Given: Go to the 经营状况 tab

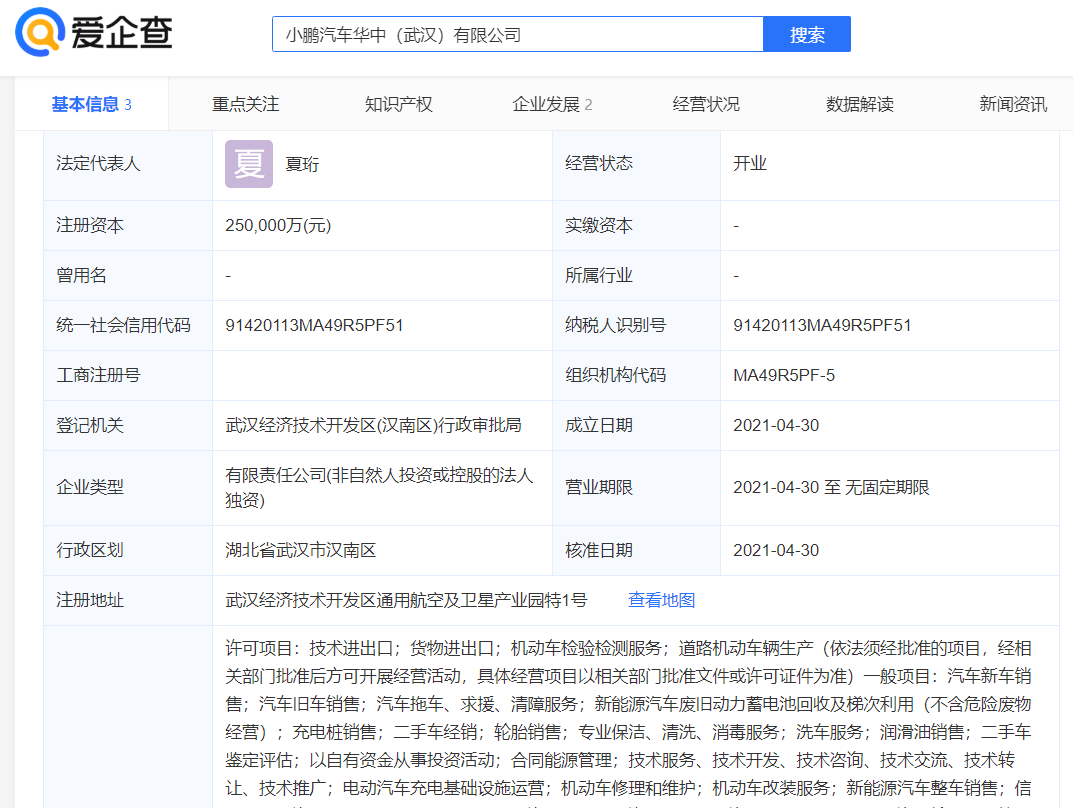Looking at the screenshot, I should click(x=706, y=104).
